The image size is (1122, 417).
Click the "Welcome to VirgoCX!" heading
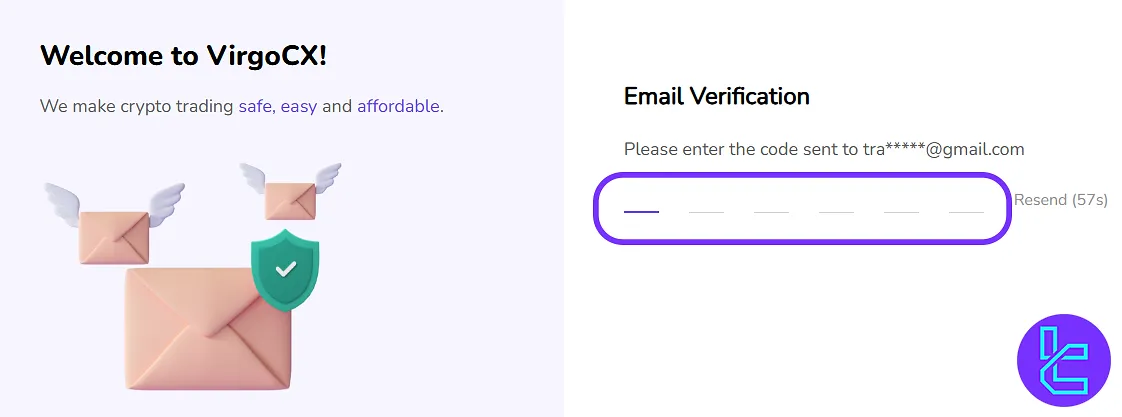click(x=184, y=57)
